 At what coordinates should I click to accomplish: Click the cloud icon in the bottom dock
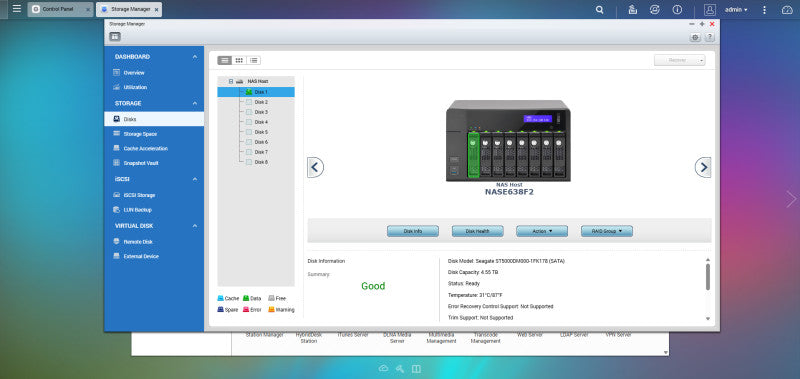pos(384,368)
